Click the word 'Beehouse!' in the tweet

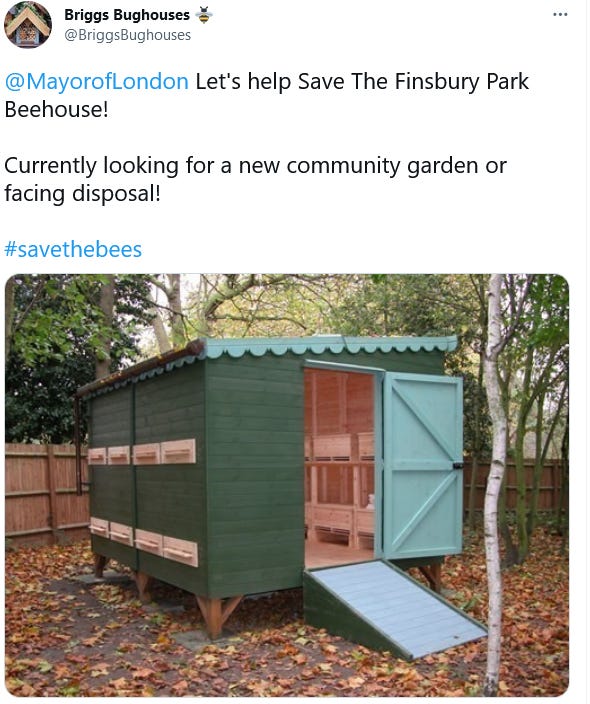(57, 110)
